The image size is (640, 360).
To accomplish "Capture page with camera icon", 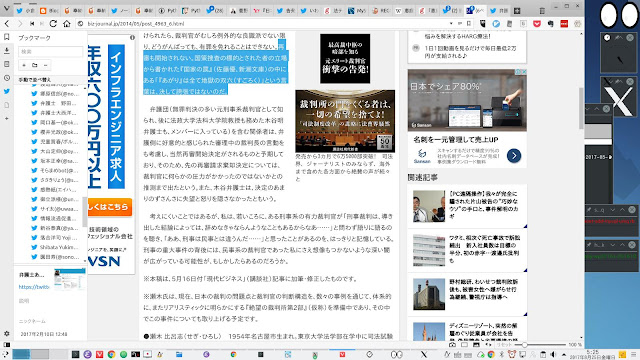I will point(452,345).
